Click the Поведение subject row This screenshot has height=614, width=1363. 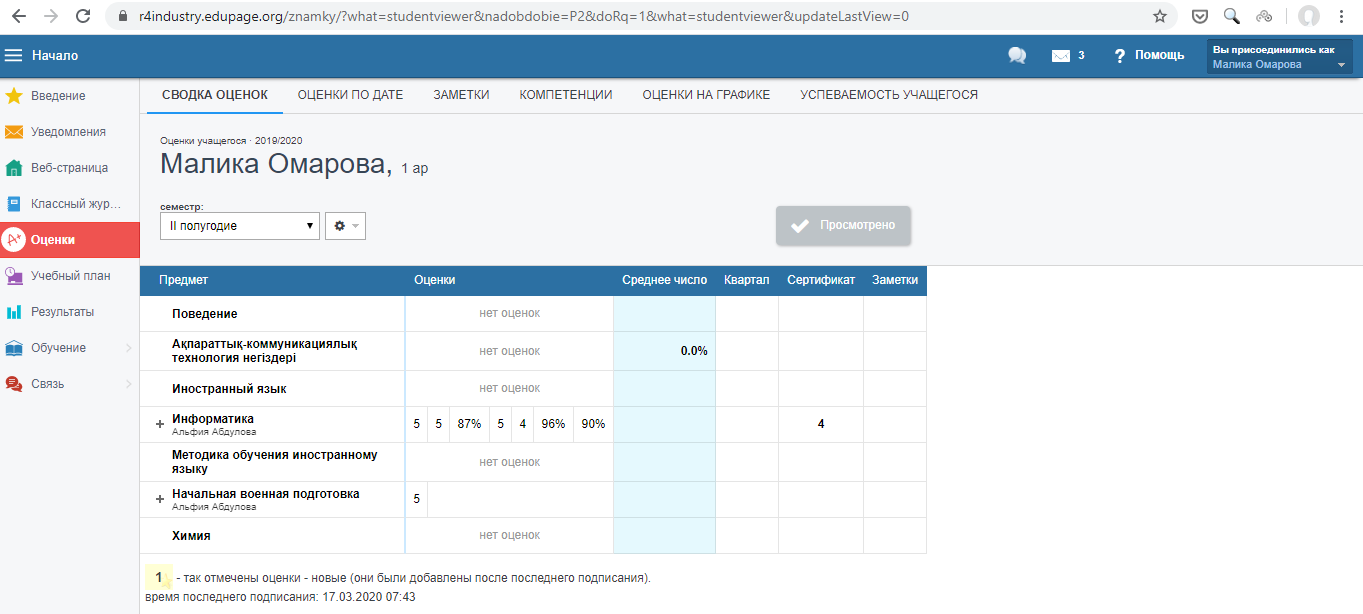533,313
